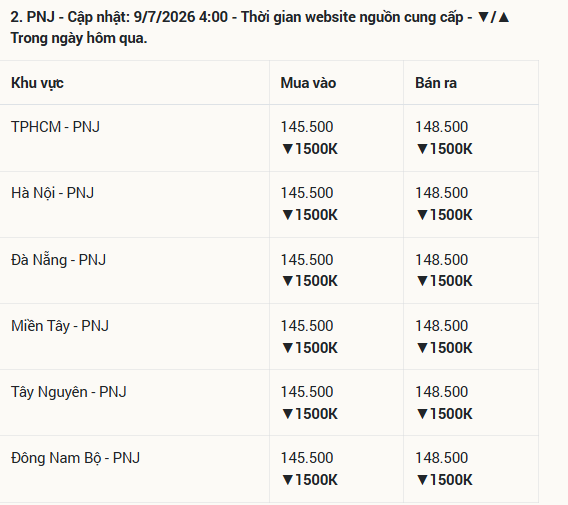Viewport: 568px width, 505px height.
Task: Click Tây Nguyên sell price 148.500
Action: point(442,392)
